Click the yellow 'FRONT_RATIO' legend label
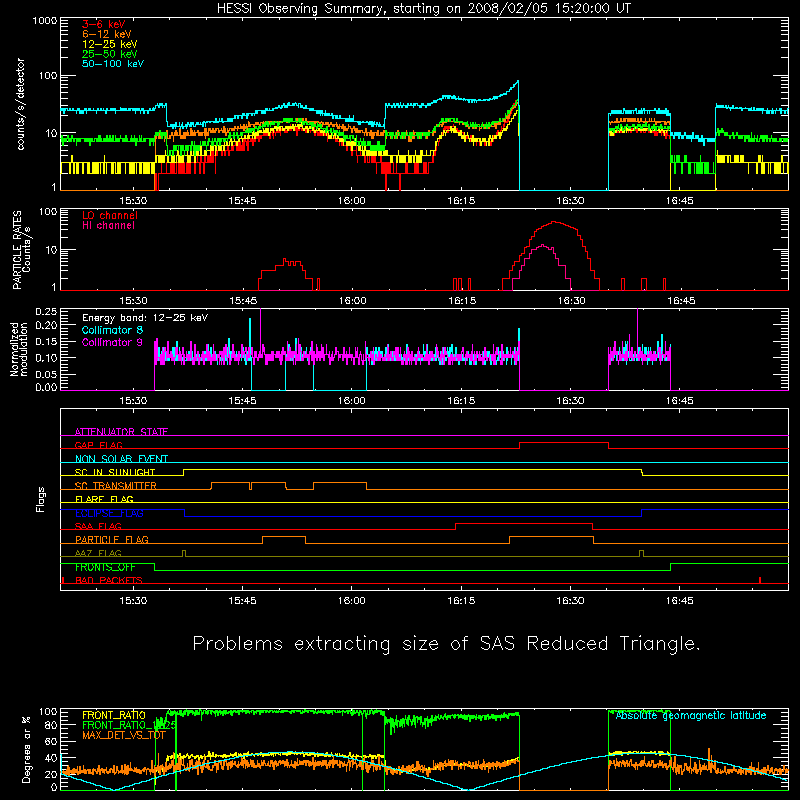 point(114,715)
